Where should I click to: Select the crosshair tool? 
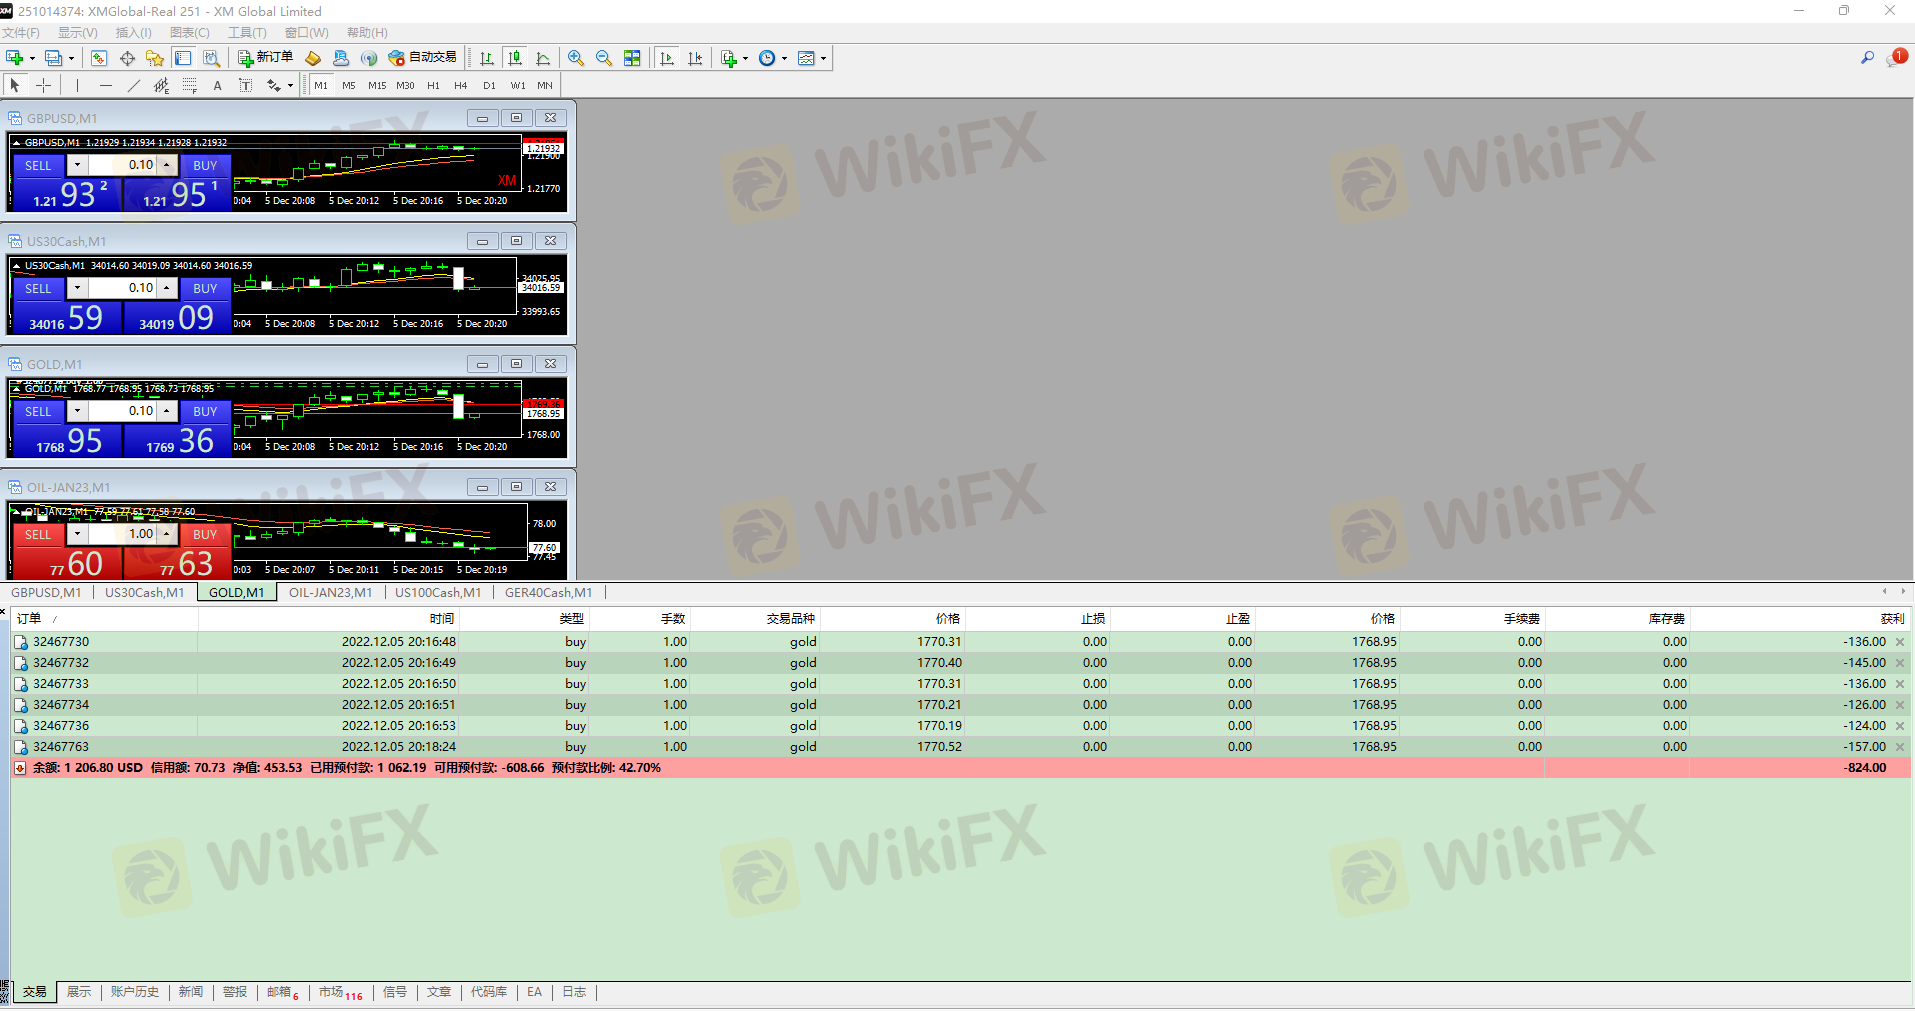[x=43, y=85]
